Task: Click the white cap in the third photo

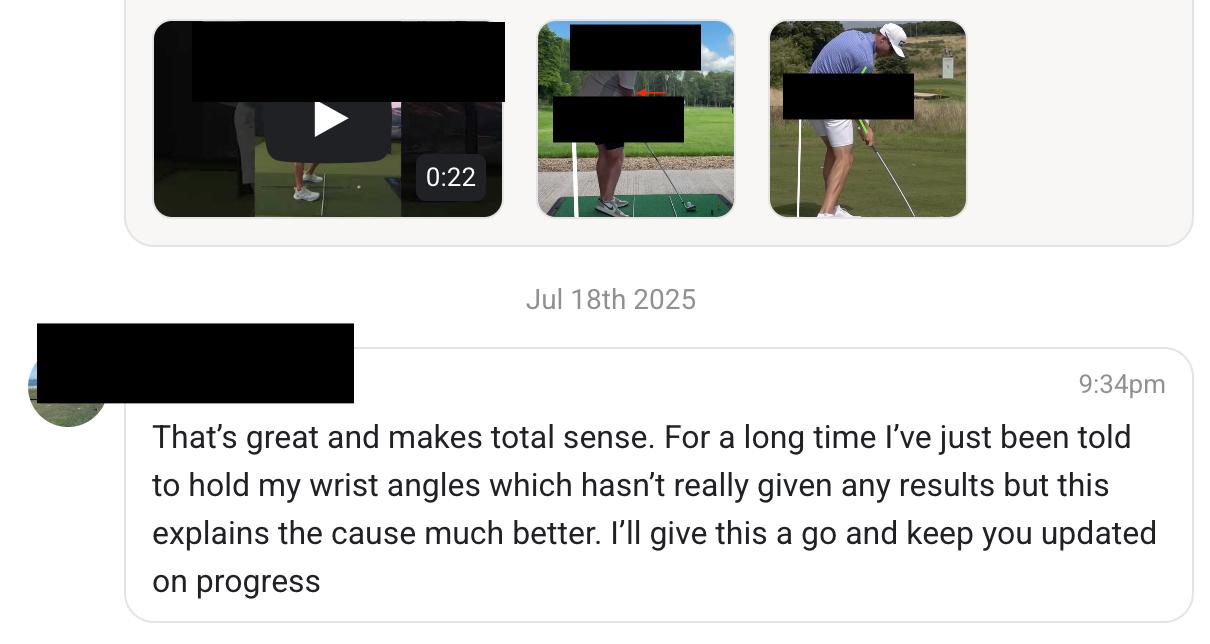Action: 893,39
